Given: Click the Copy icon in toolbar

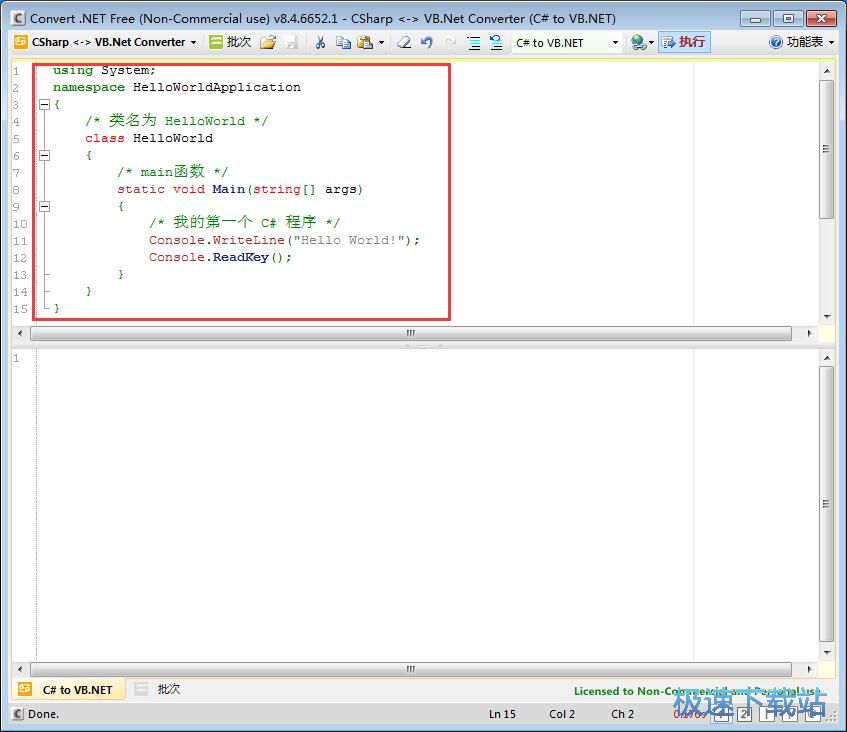Looking at the screenshot, I should pos(343,42).
